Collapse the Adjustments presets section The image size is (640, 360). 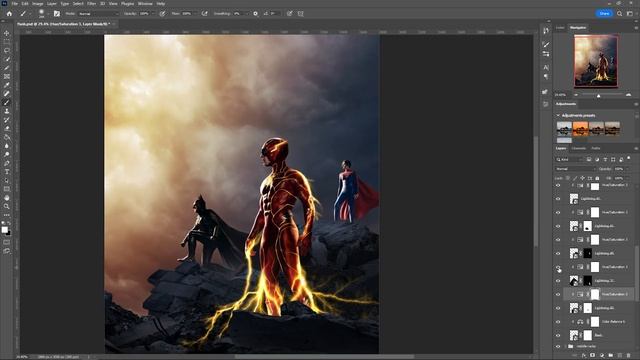558,116
